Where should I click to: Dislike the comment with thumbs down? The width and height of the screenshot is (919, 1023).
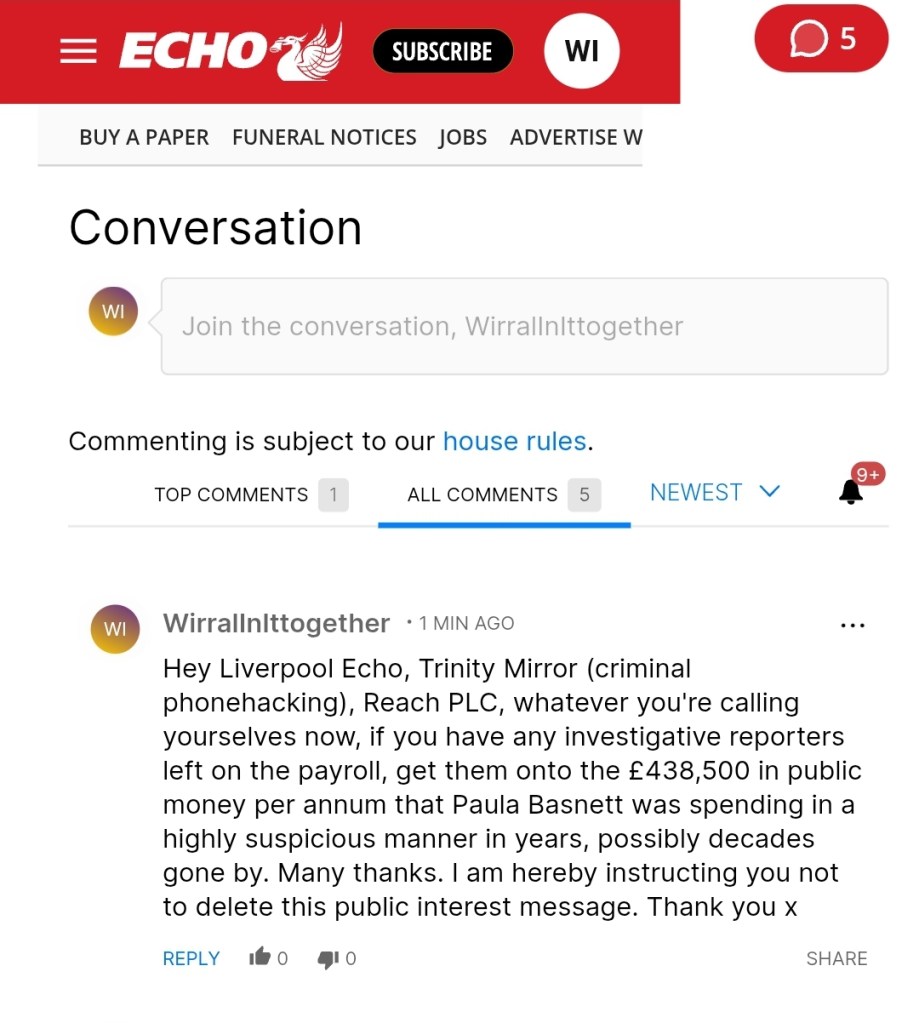328,958
